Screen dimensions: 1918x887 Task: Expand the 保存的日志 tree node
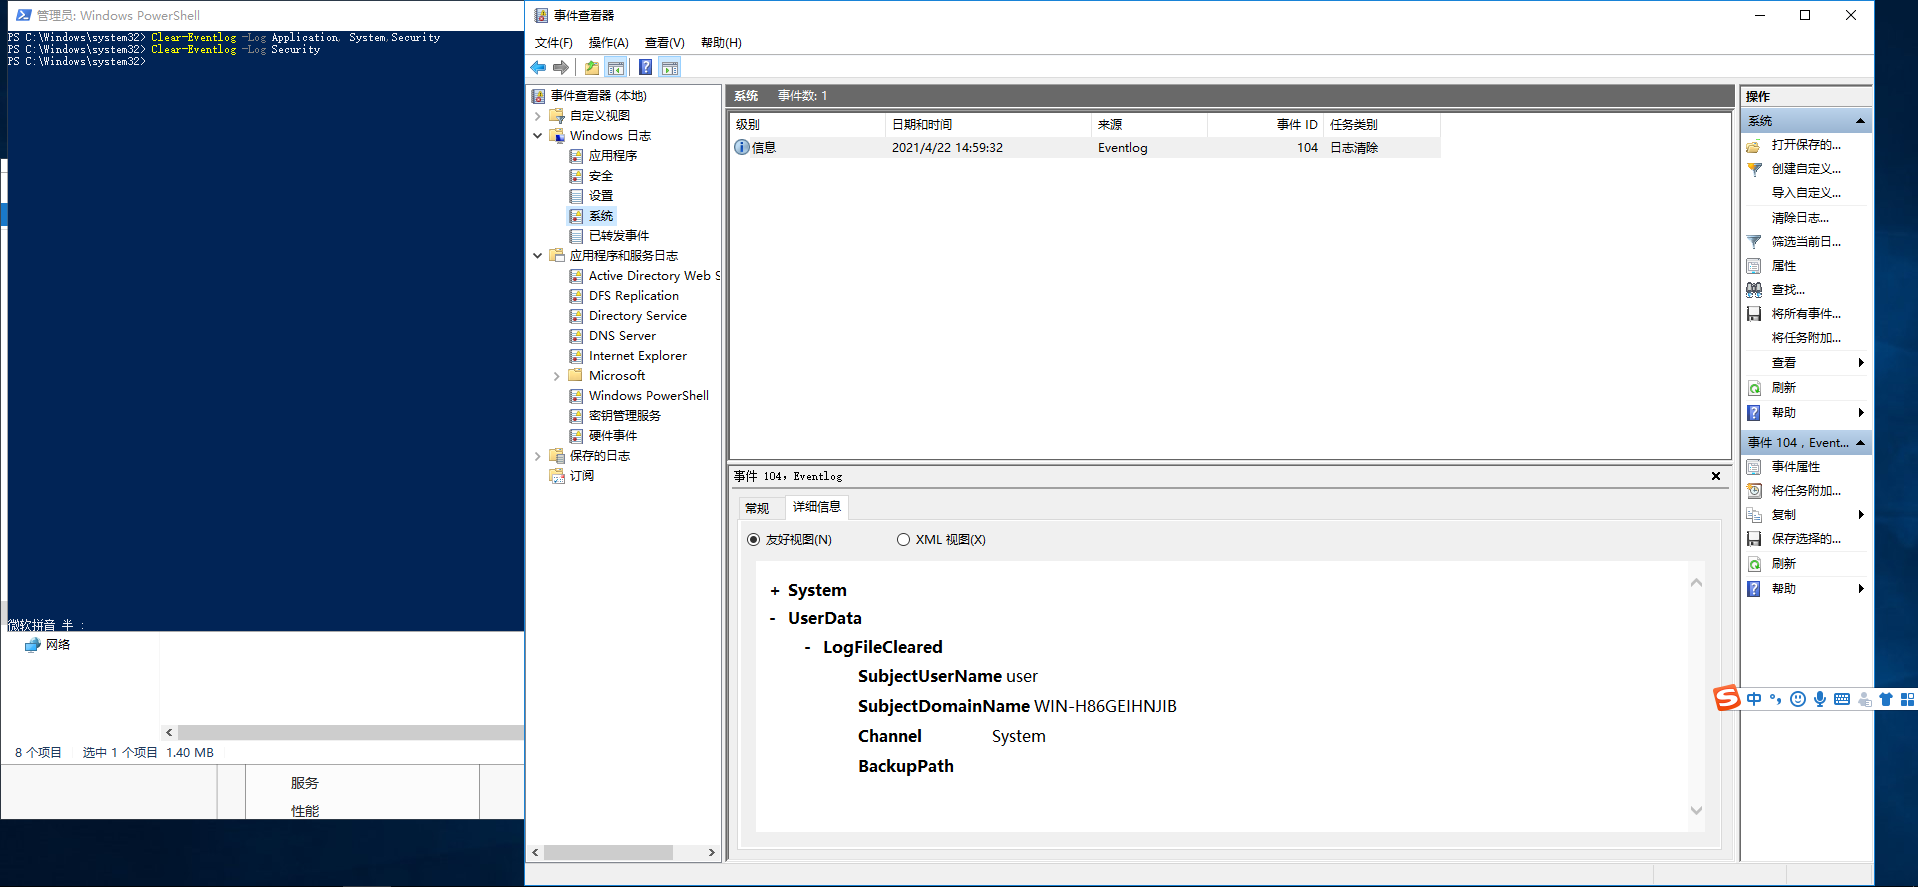[x=538, y=456]
